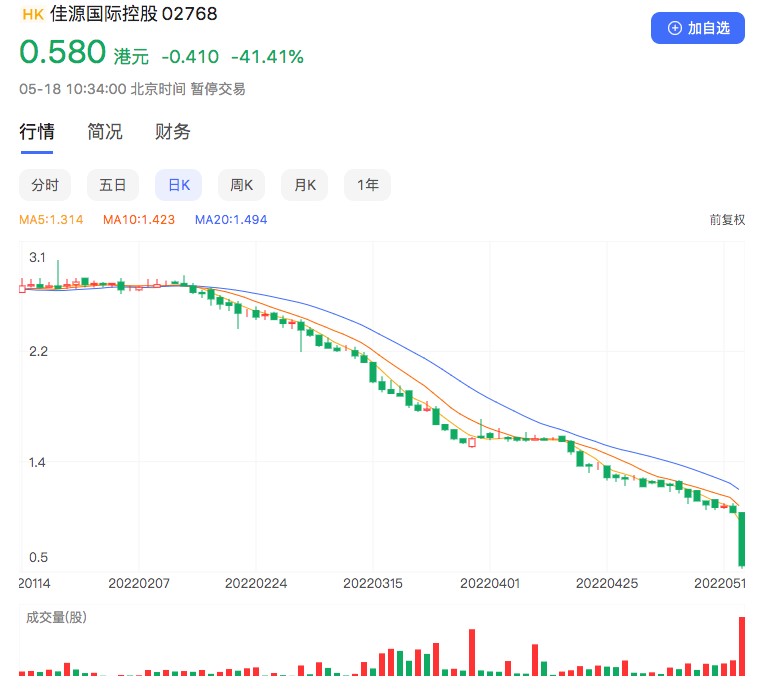
Task: Click the MA10 indicator label
Action: pyautogui.click(x=139, y=220)
